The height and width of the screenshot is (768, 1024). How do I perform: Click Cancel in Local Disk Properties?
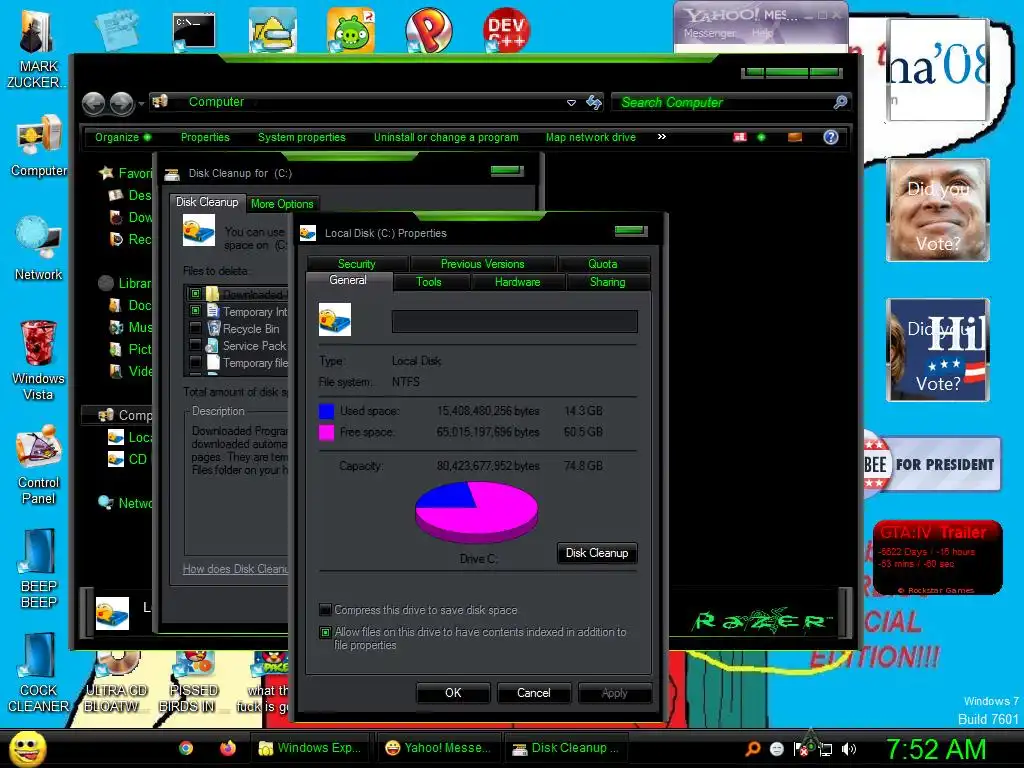tap(534, 693)
